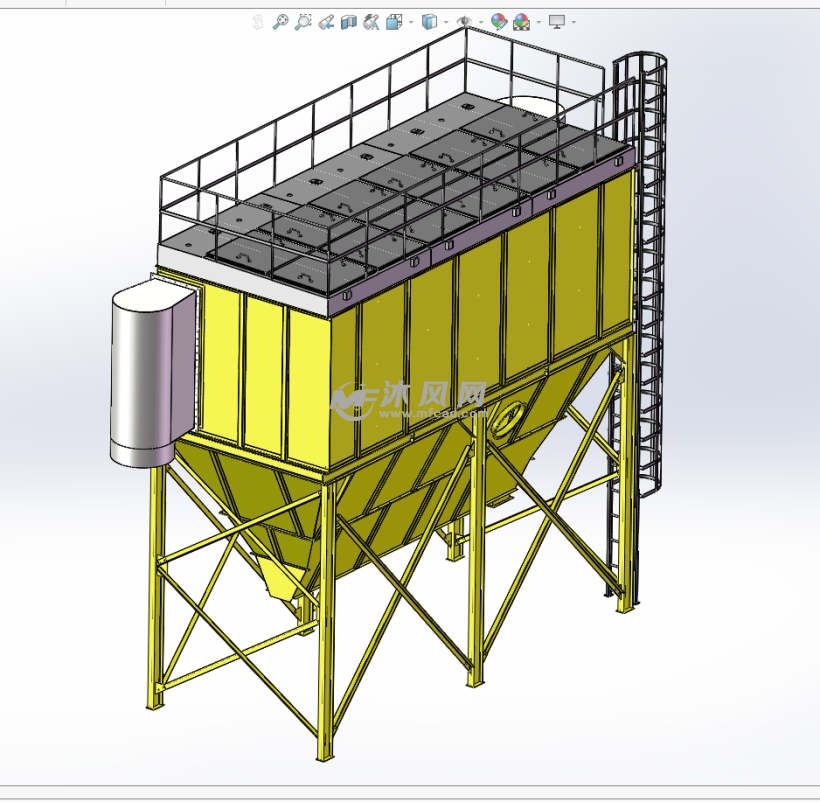Screen dimensions: 820x802
Task: Toggle the Section View tool
Action: click(348, 21)
